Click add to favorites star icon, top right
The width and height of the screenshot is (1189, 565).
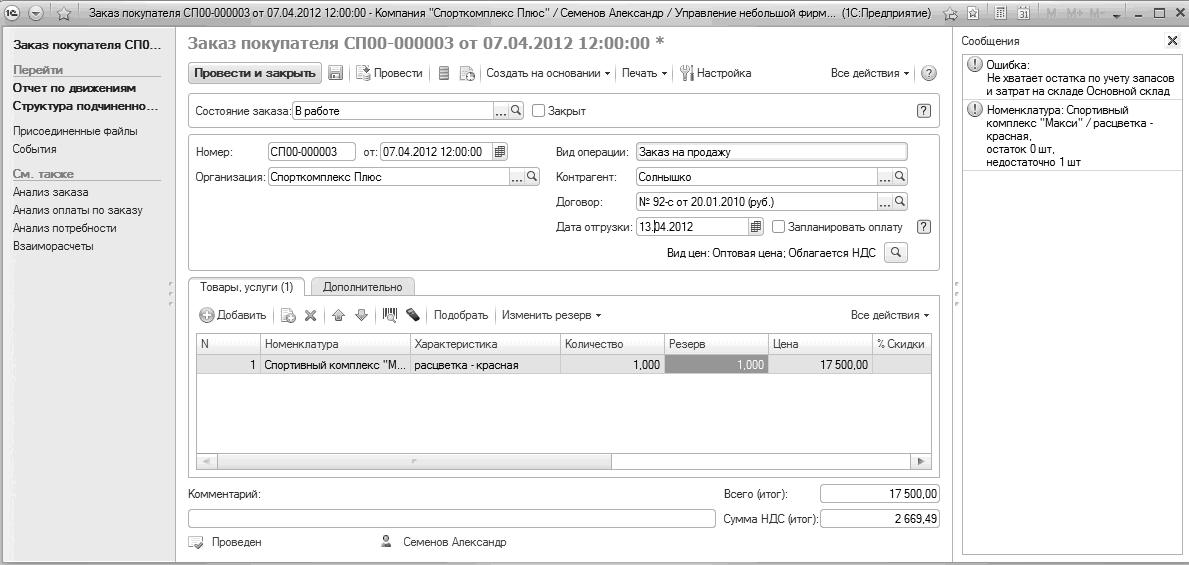tap(951, 13)
